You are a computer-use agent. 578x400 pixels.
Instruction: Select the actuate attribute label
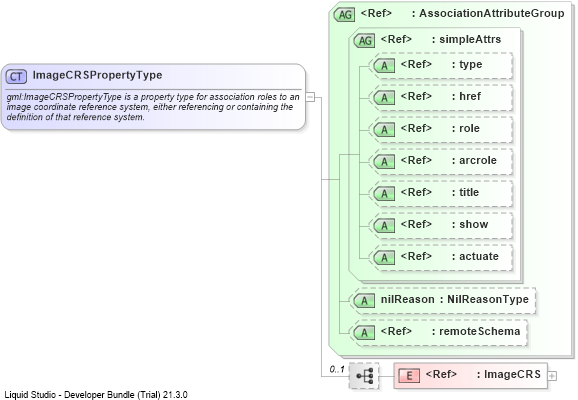coord(479,256)
